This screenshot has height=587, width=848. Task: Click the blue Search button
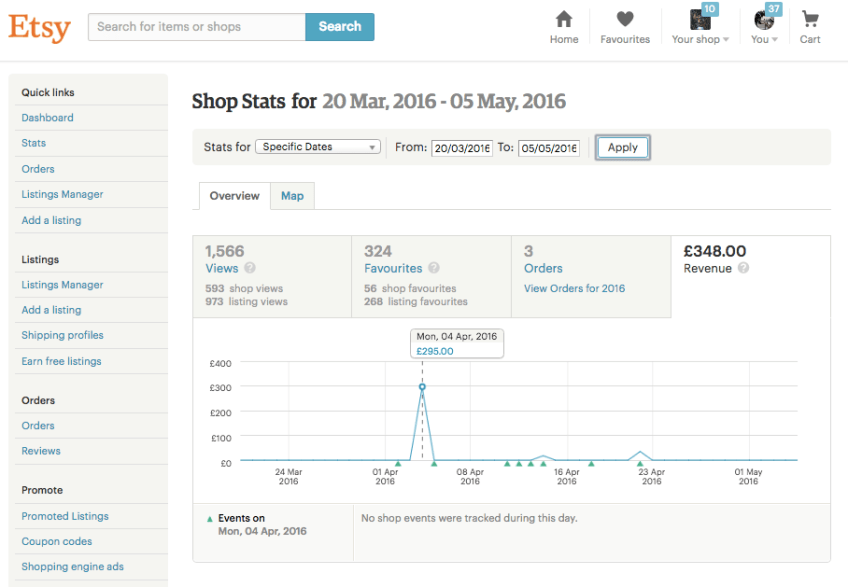tap(340, 27)
